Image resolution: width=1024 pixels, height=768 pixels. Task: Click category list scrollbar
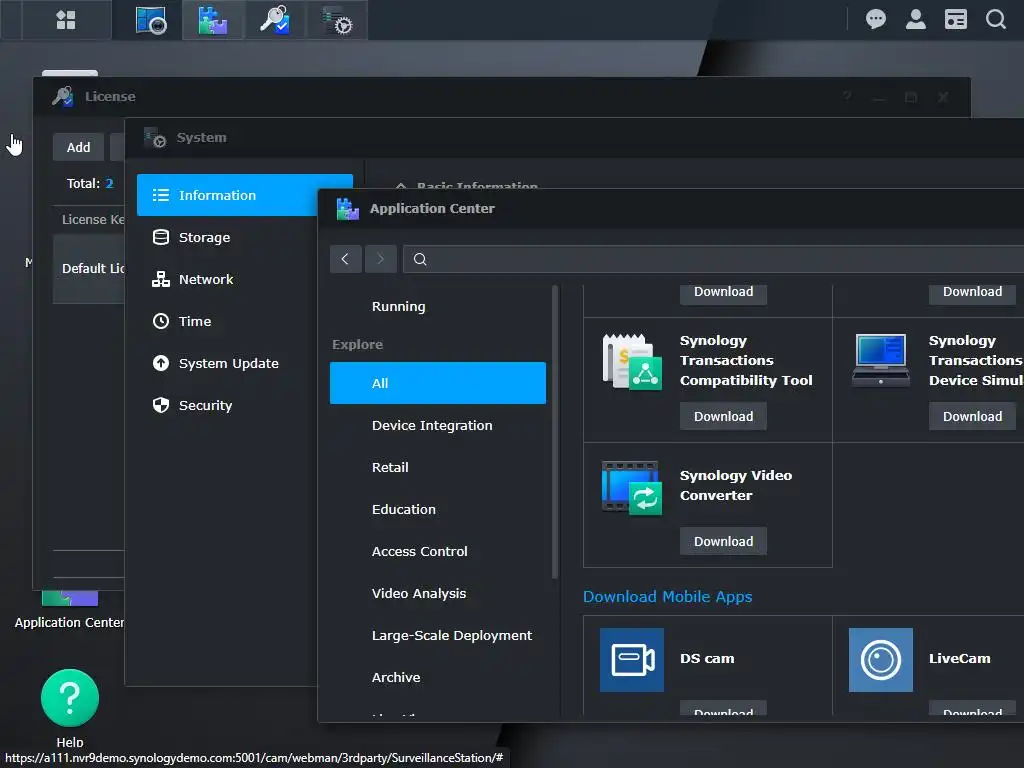pyautogui.click(x=555, y=432)
